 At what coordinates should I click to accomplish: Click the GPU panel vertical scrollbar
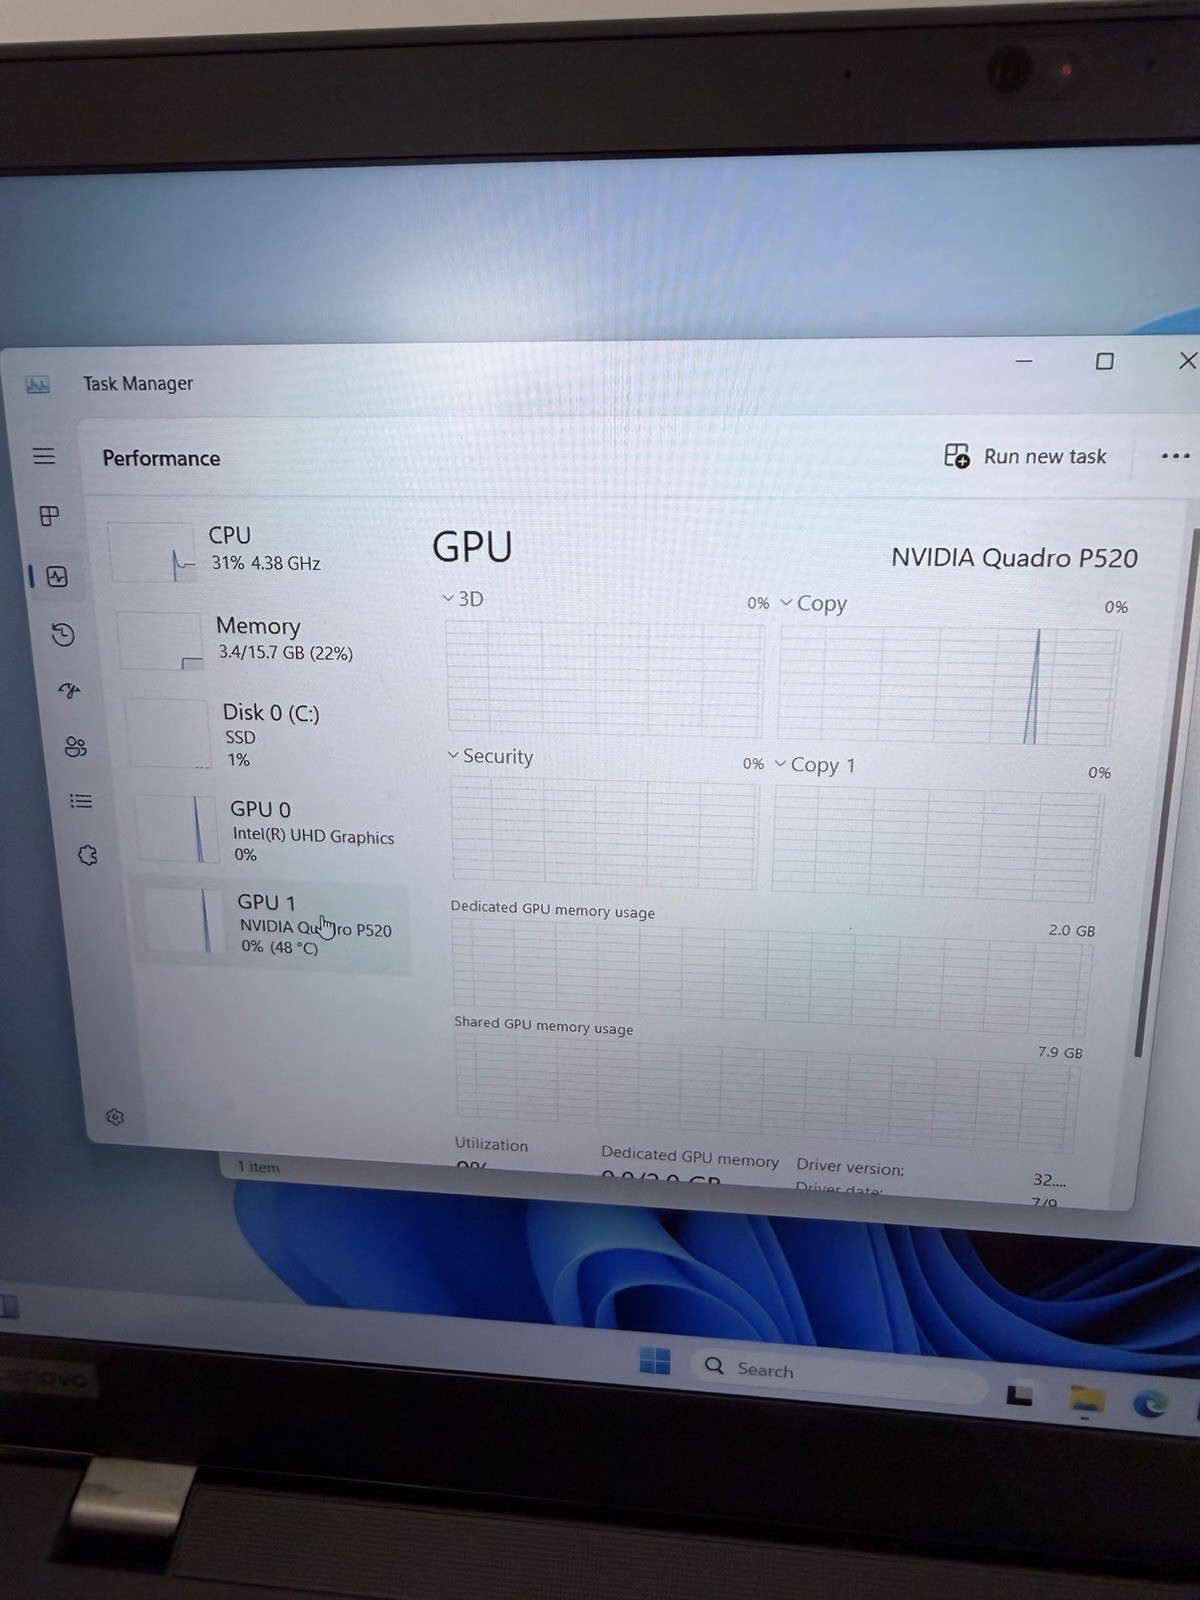click(x=1166, y=790)
